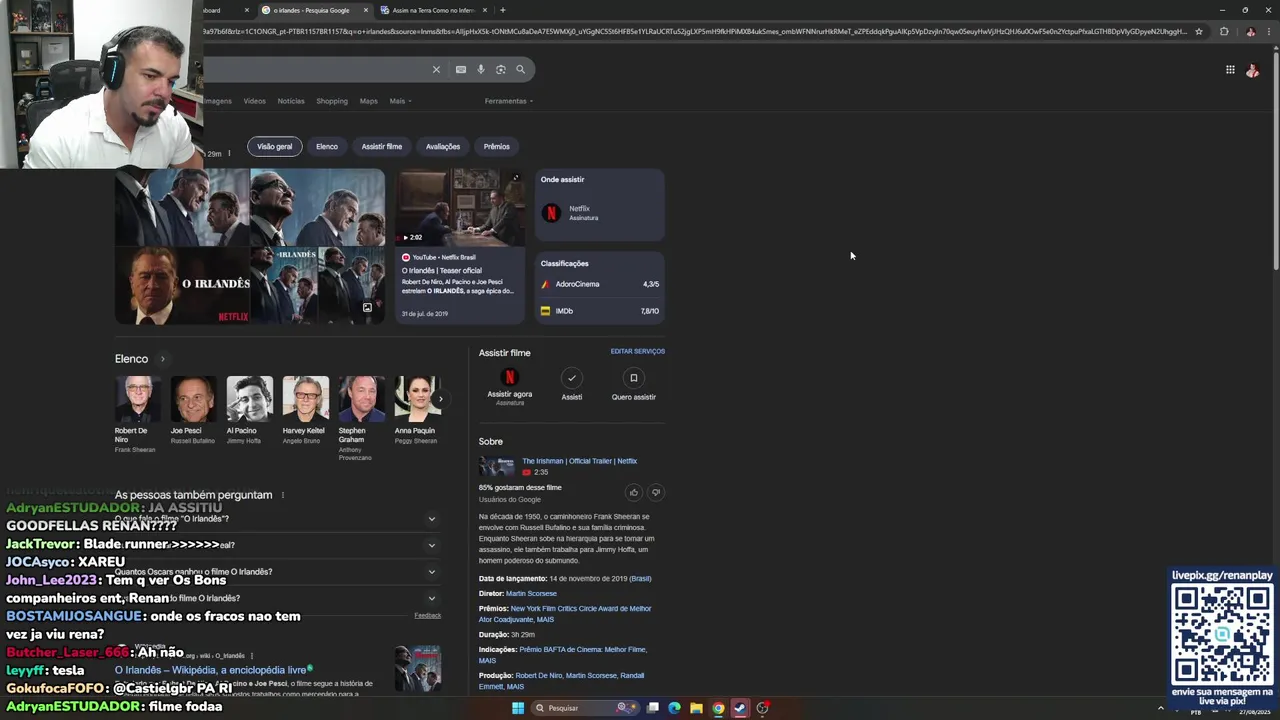The height and width of the screenshot is (720, 1280).
Task: Open the Notícias search tab
Action: [x=291, y=101]
